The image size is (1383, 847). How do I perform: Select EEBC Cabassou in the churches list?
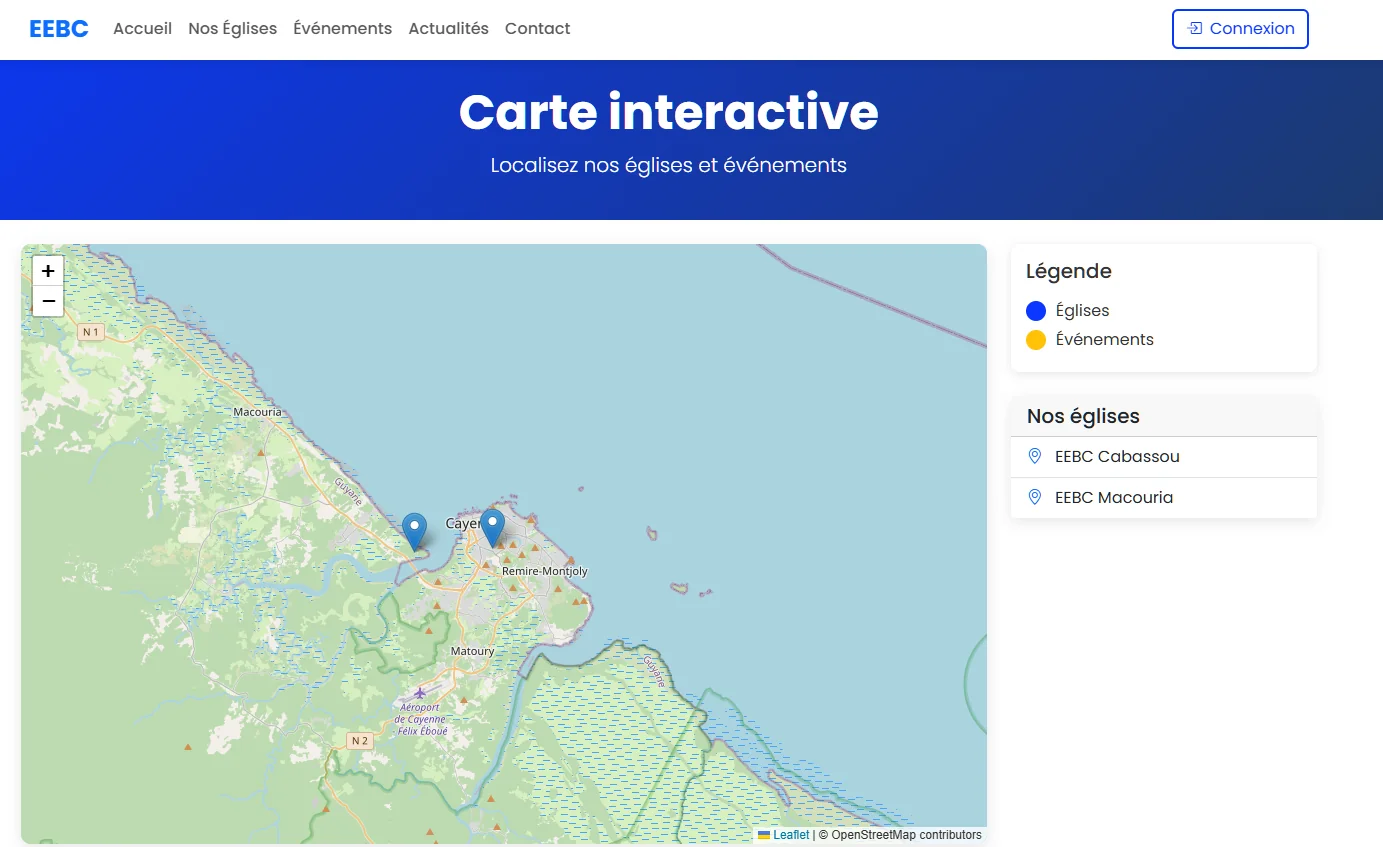tap(1116, 456)
